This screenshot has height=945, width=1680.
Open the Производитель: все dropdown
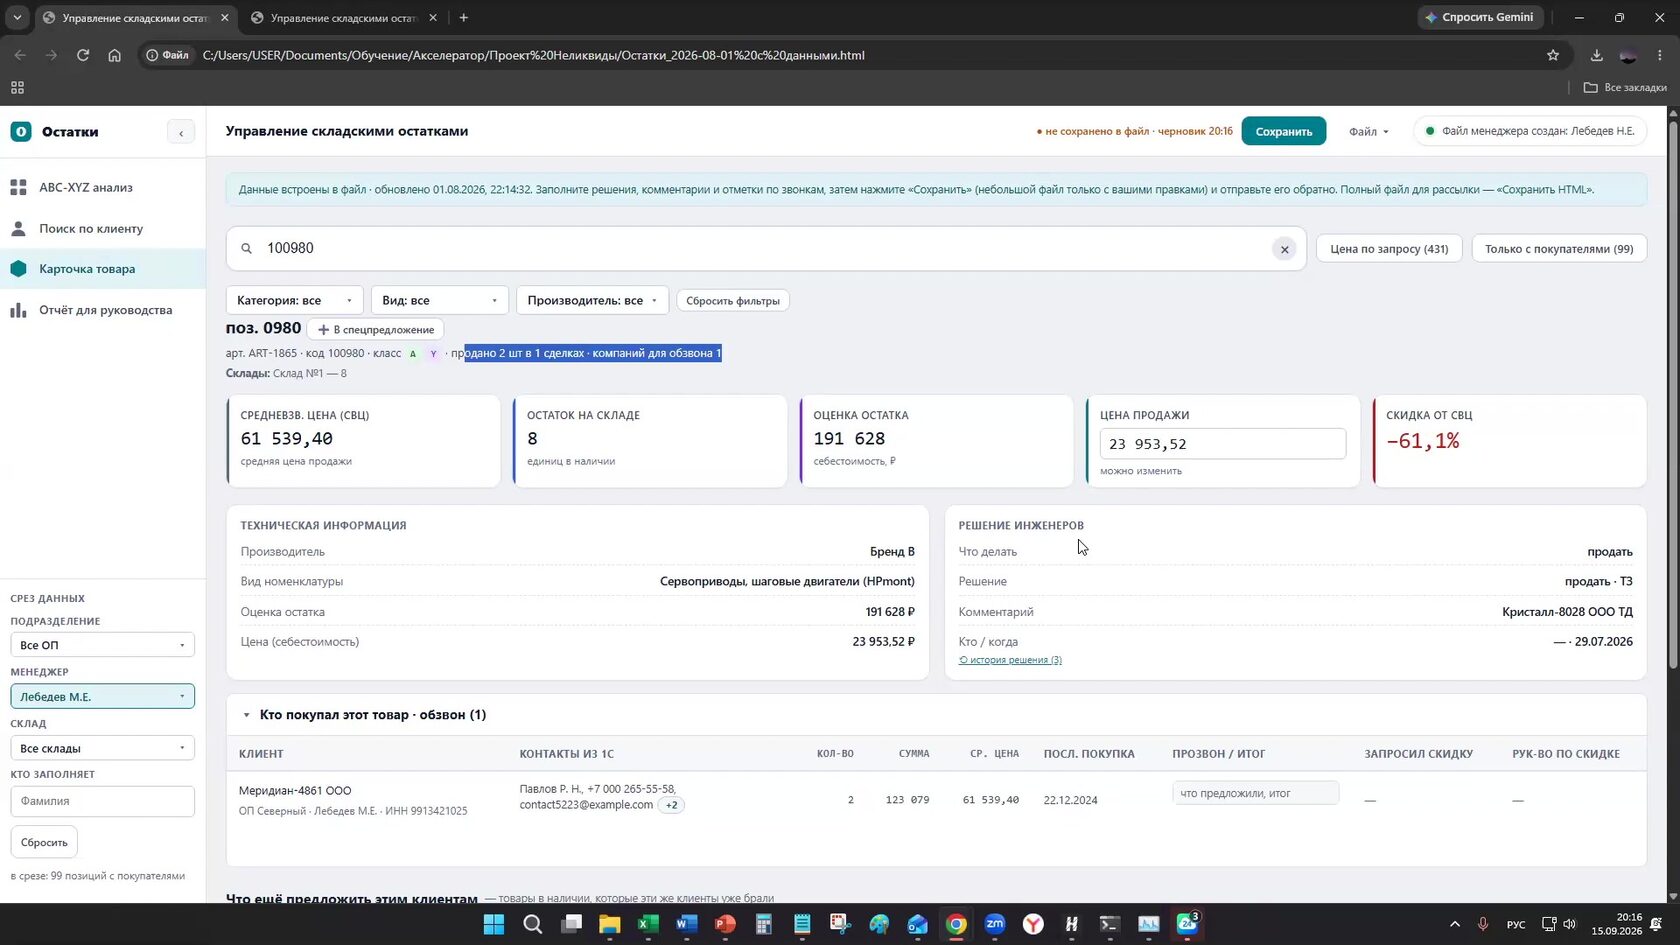coord(592,300)
